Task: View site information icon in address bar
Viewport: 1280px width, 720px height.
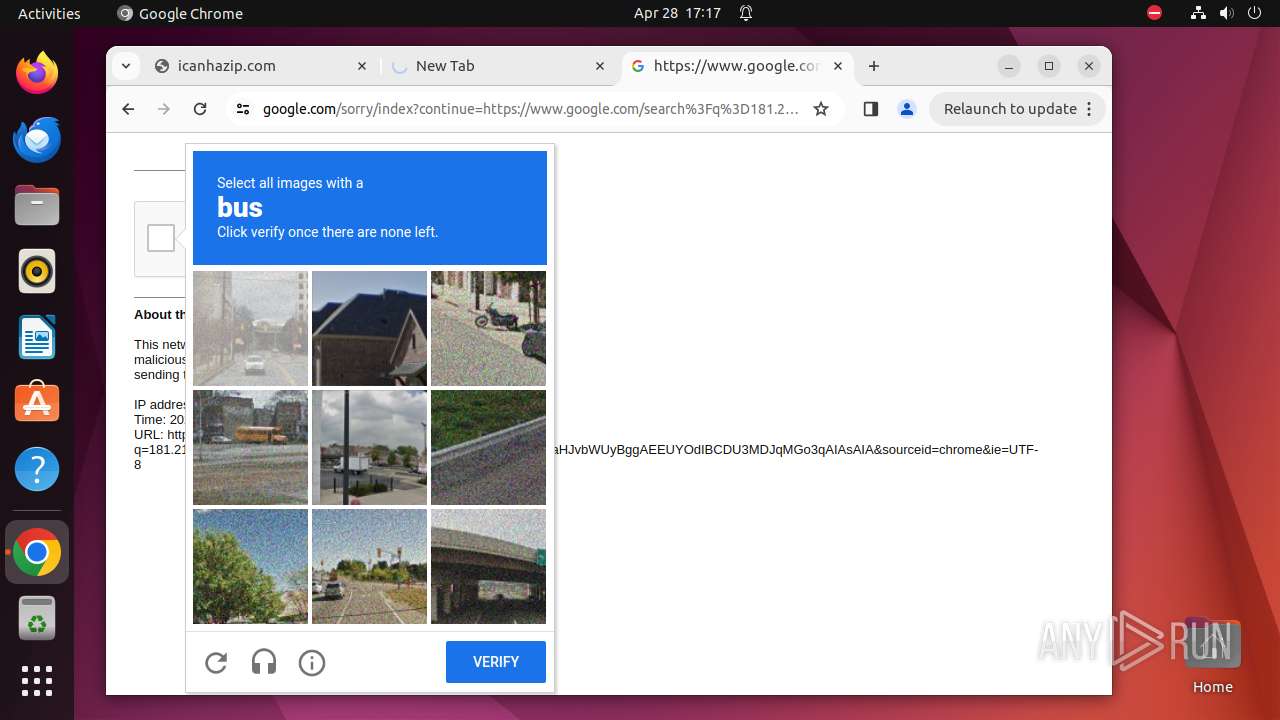Action: (x=243, y=109)
